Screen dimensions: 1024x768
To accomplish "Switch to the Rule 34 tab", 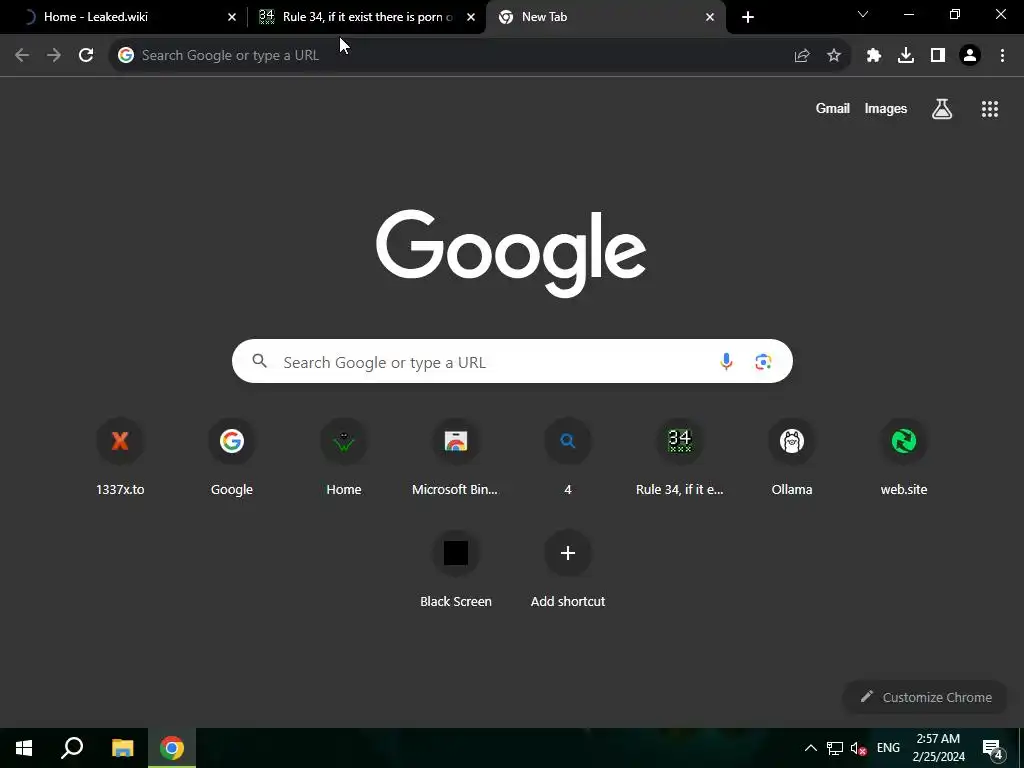I will point(366,17).
